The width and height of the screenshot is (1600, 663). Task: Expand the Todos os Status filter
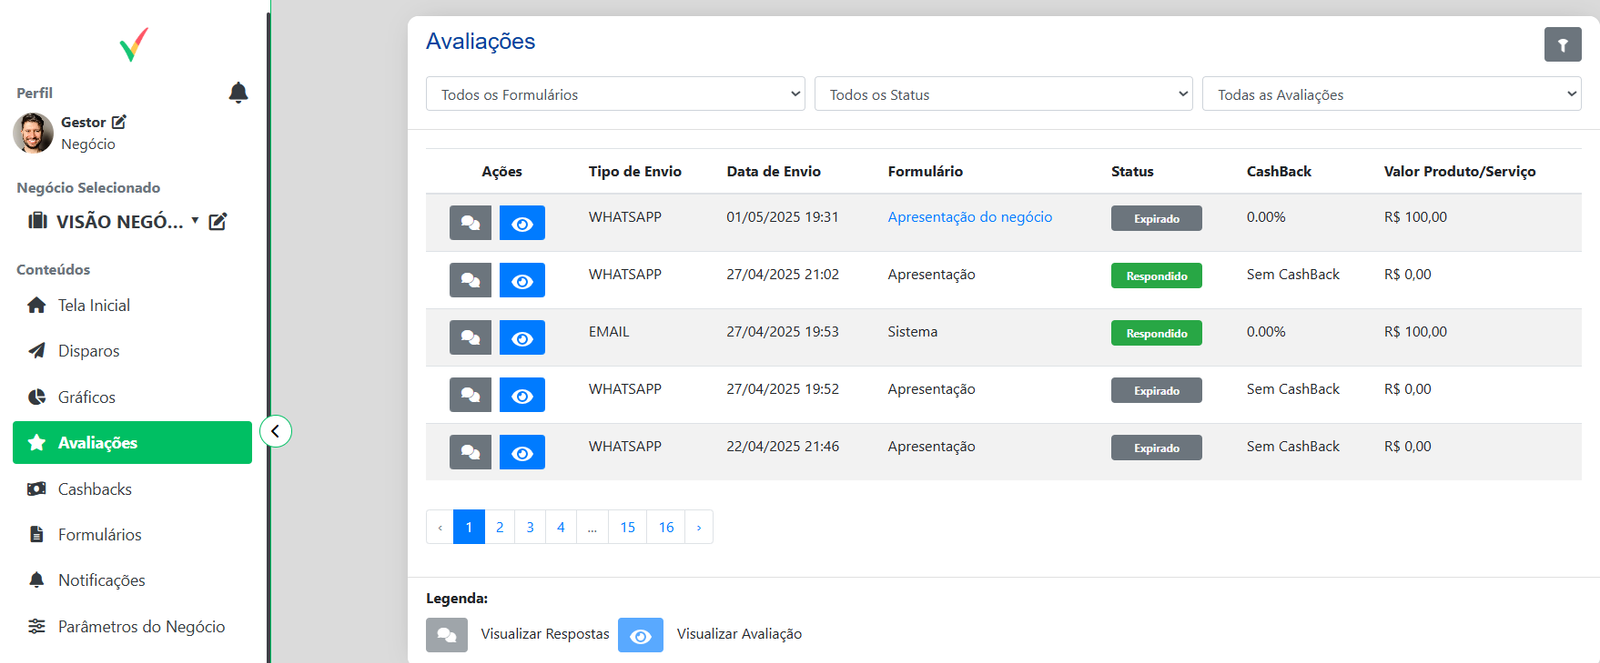pyautogui.click(x=1003, y=94)
